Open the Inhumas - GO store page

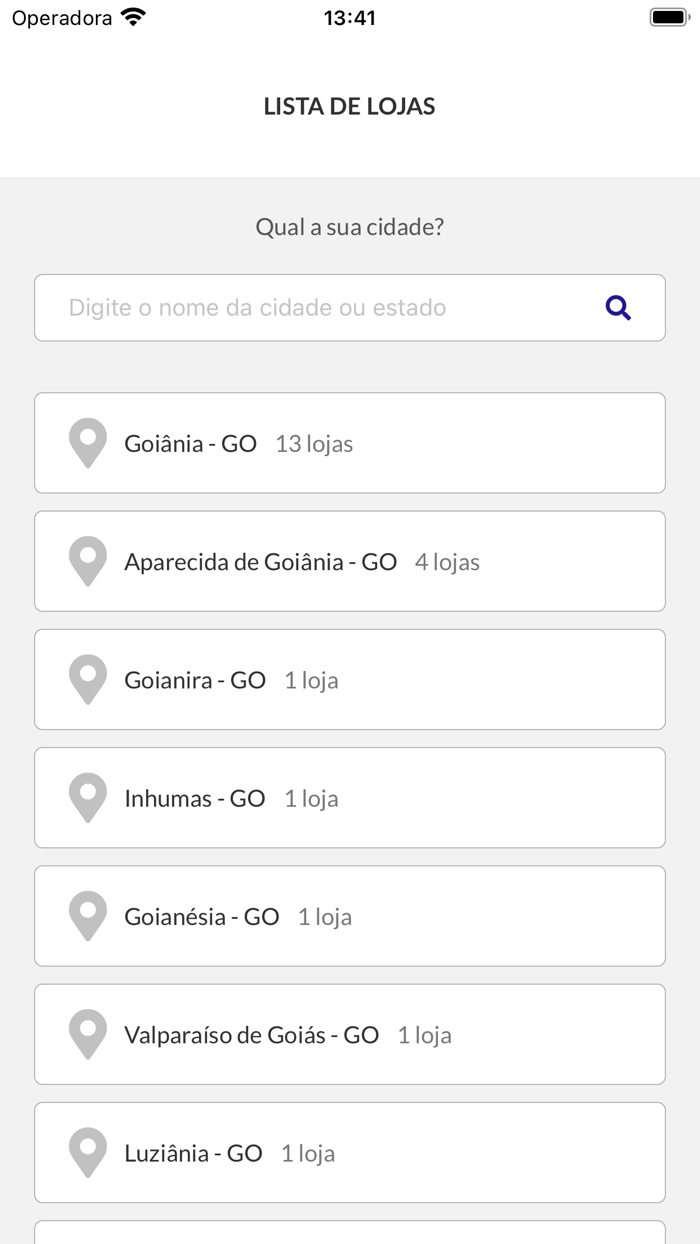pos(350,797)
